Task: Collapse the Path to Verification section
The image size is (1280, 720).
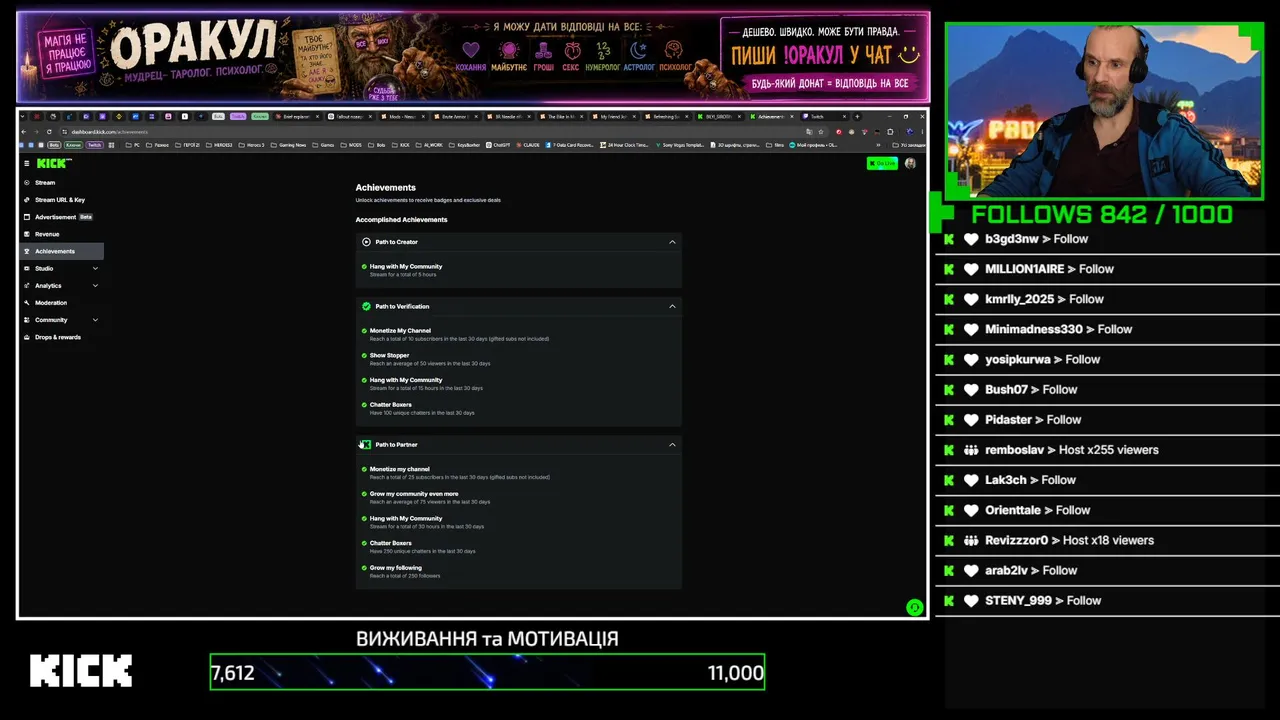Action: point(672,306)
